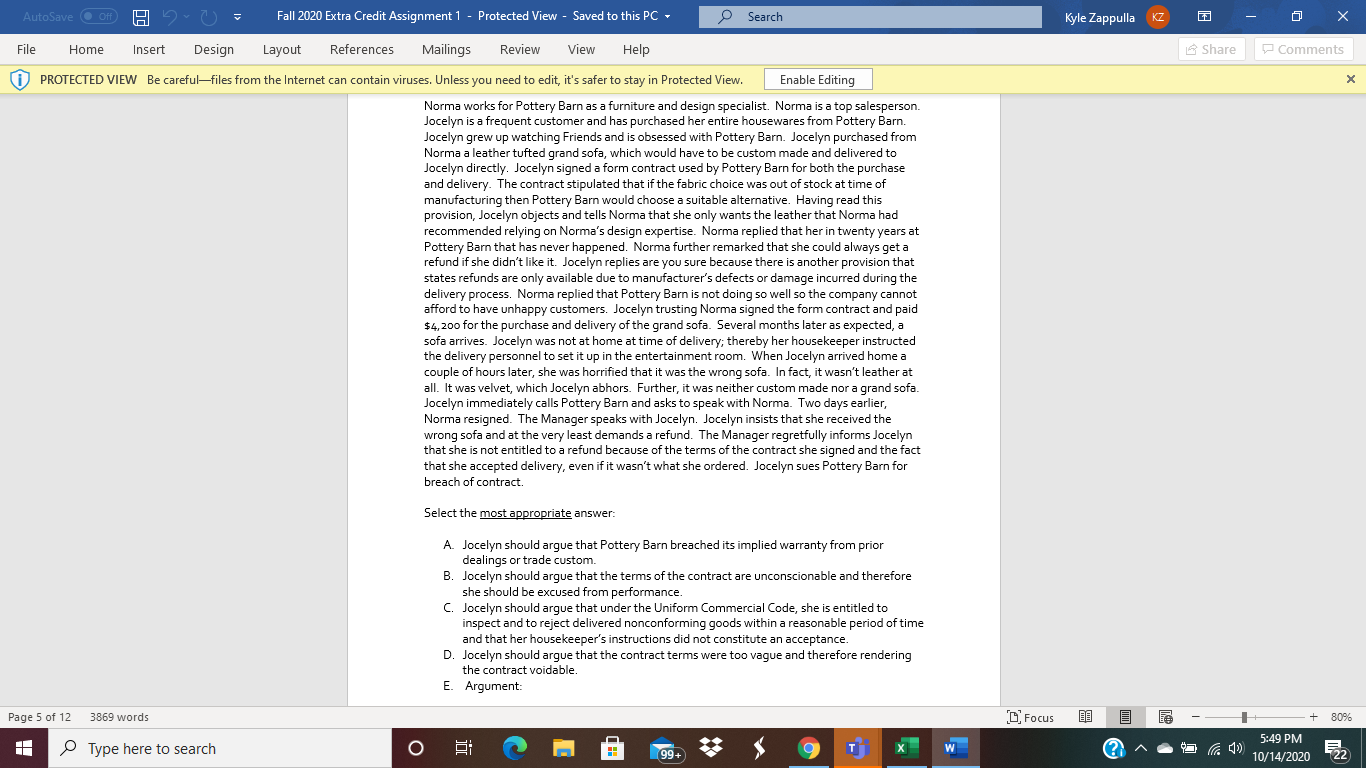Screen dimensions: 1366x768
Task: Adjust zoom using the zoom slider
Action: click(x=1243, y=717)
